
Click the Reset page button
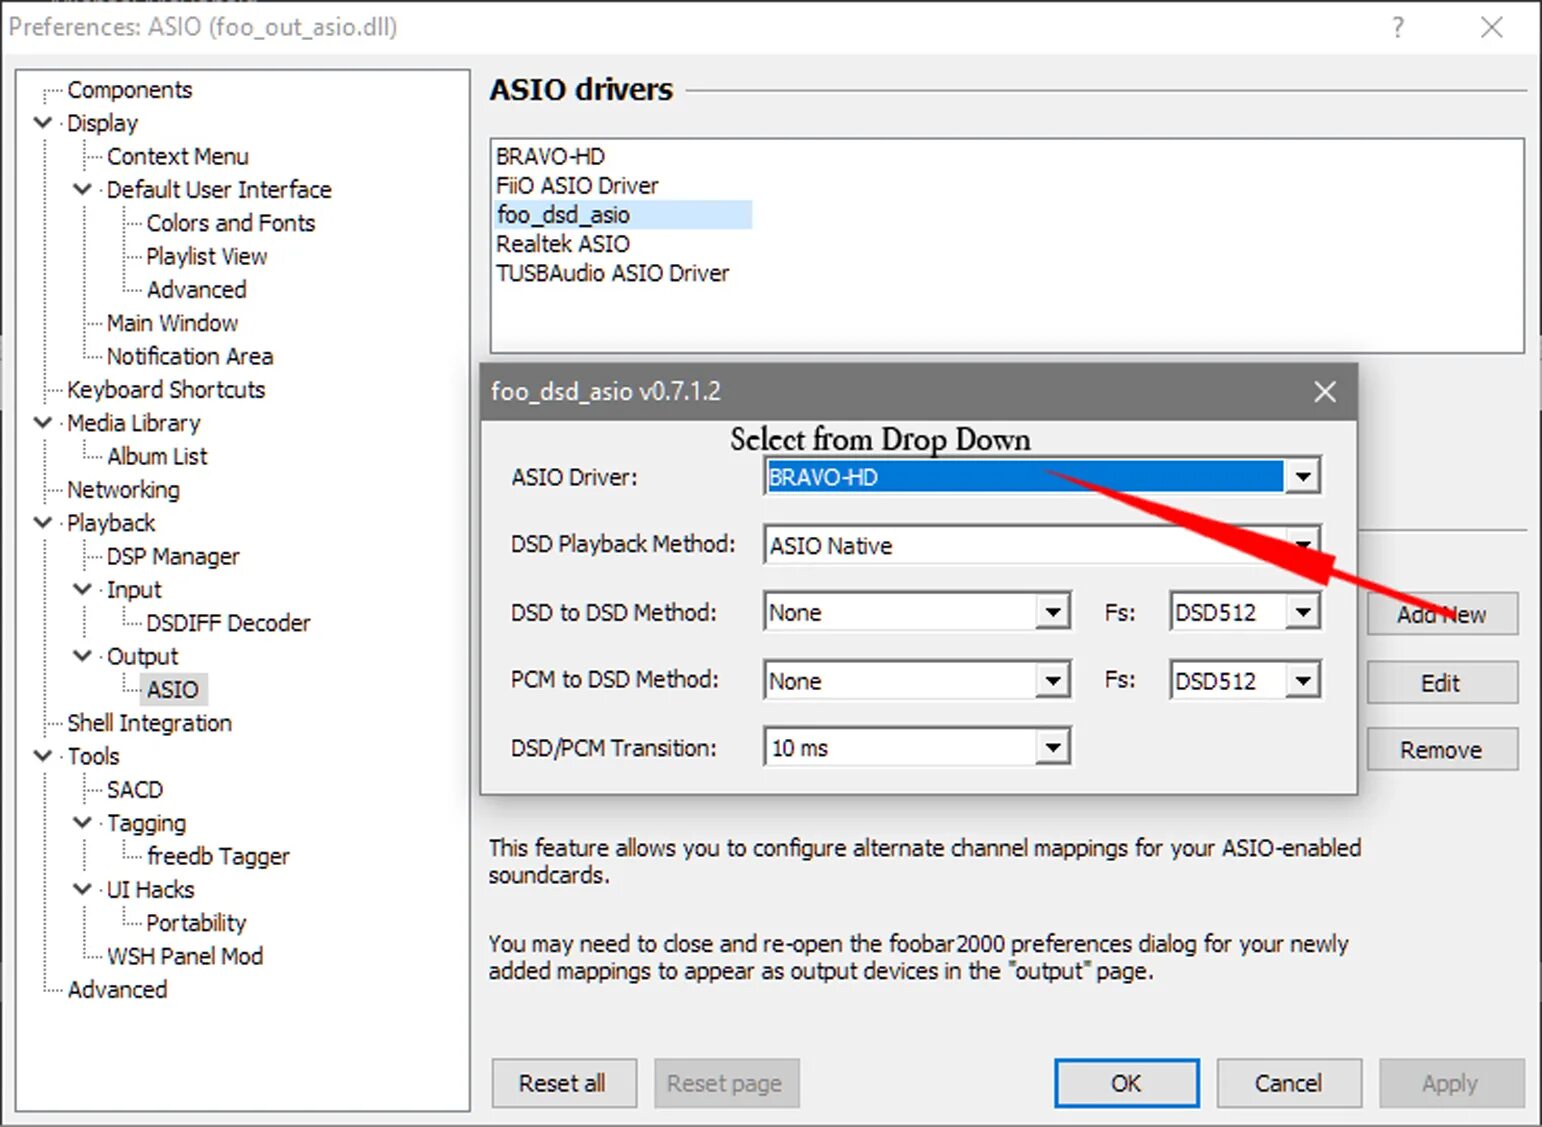click(726, 1083)
